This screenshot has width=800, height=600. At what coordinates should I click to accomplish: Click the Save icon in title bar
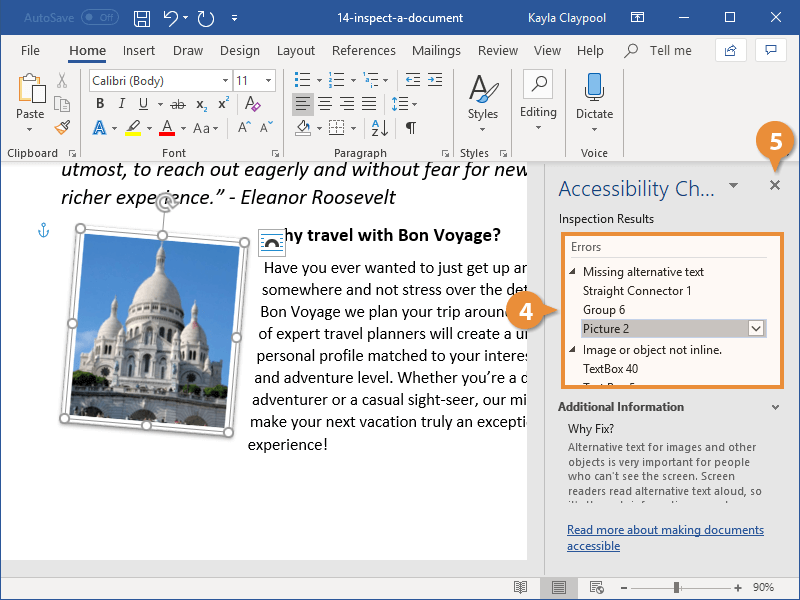(142, 18)
